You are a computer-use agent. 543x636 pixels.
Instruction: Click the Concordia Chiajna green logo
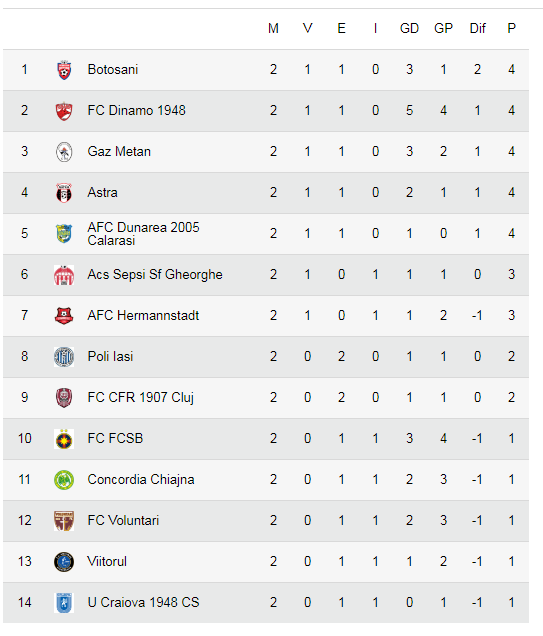pos(64,479)
